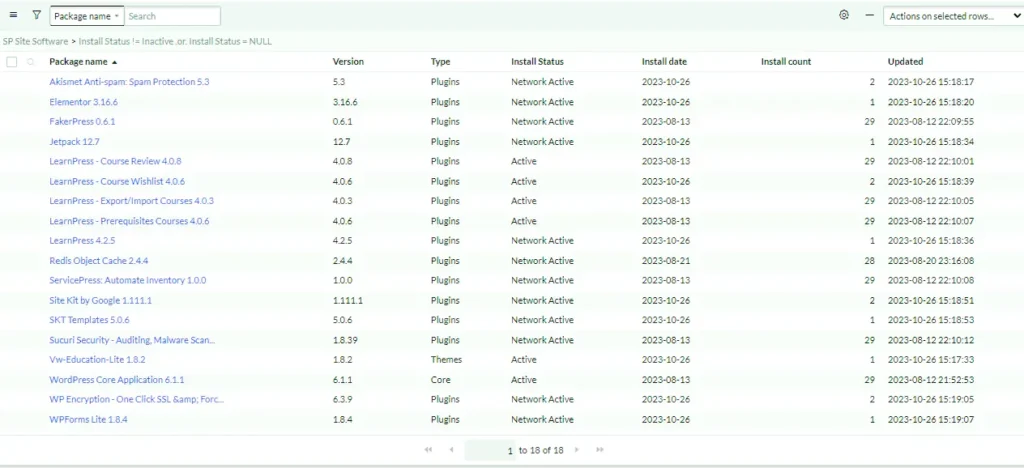This screenshot has width=1024, height=468.
Task: Click the '1 to 18 of 18' pagination text
Action: pos(541,450)
